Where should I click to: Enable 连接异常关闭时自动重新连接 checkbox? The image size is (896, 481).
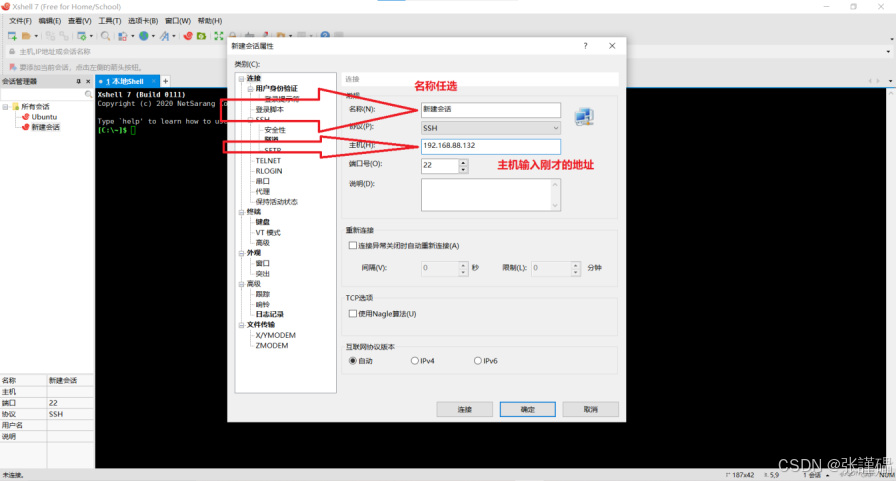353,246
